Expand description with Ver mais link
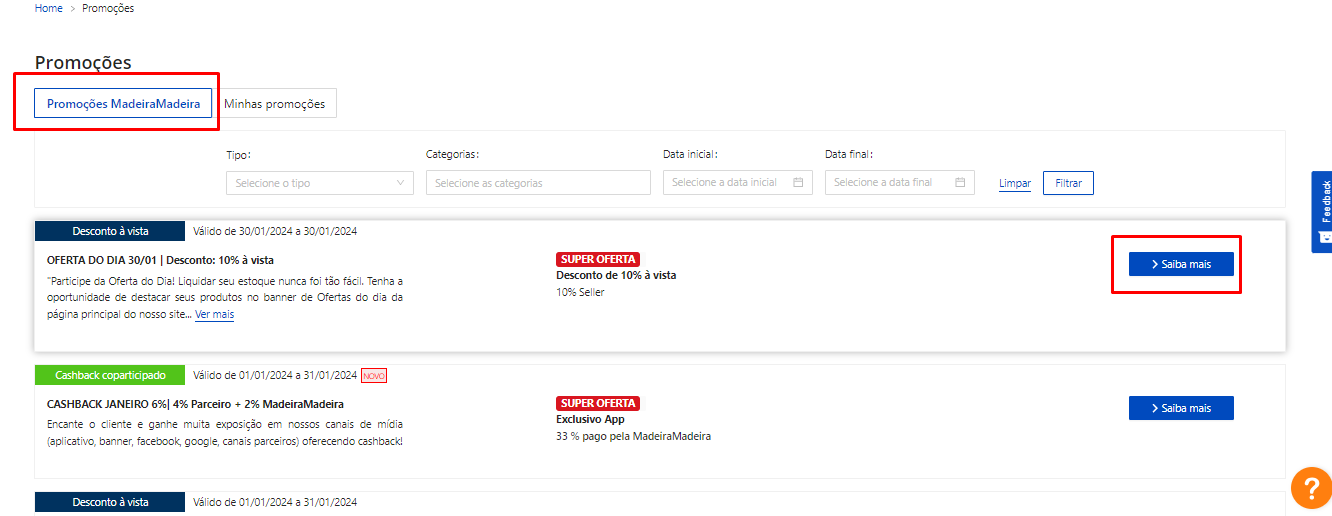 (x=214, y=314)
